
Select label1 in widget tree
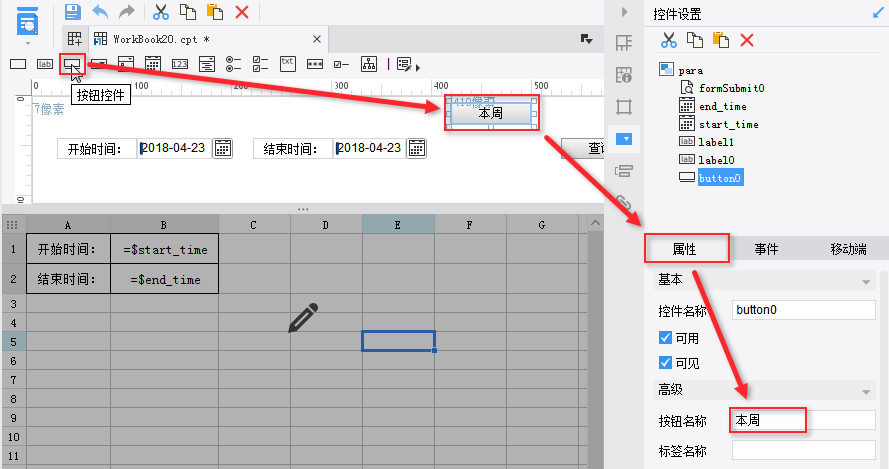click(716, 142)
